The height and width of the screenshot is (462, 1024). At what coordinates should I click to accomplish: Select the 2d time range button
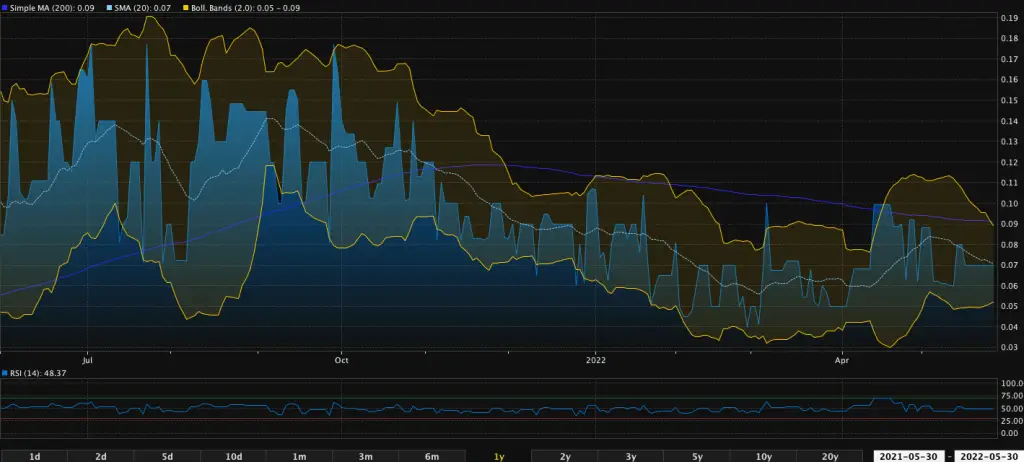[101, 456]
